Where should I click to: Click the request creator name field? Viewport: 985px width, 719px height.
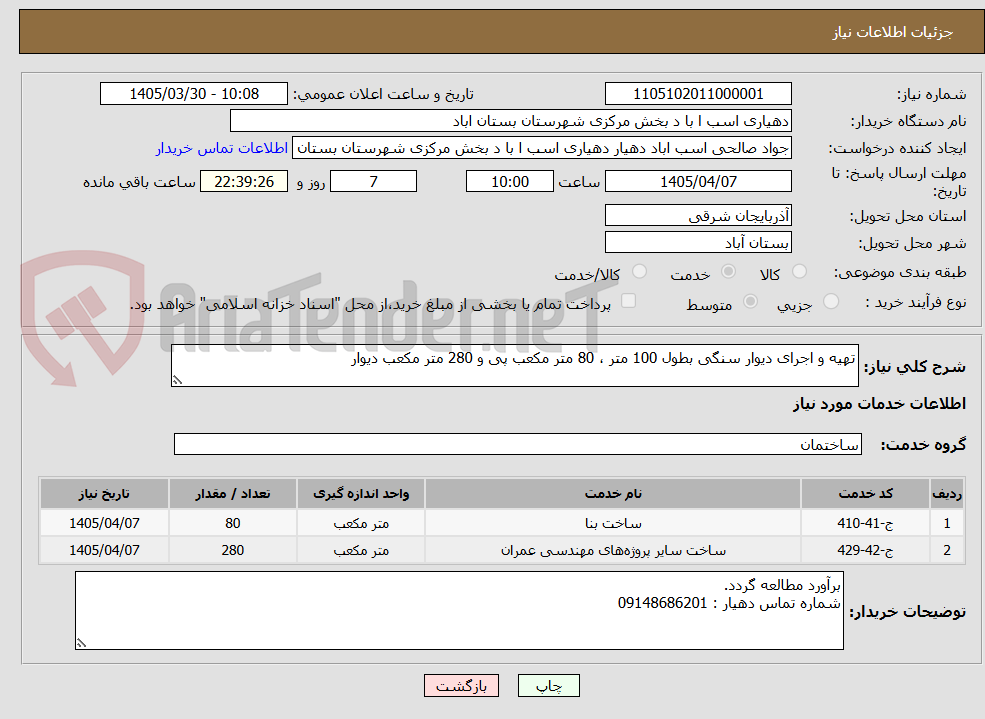coord(541,148)
